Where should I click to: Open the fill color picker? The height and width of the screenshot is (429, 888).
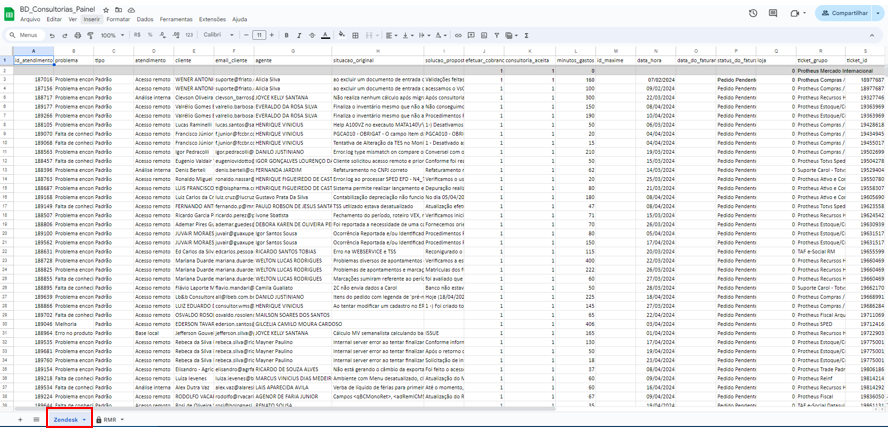coord(342,35)
